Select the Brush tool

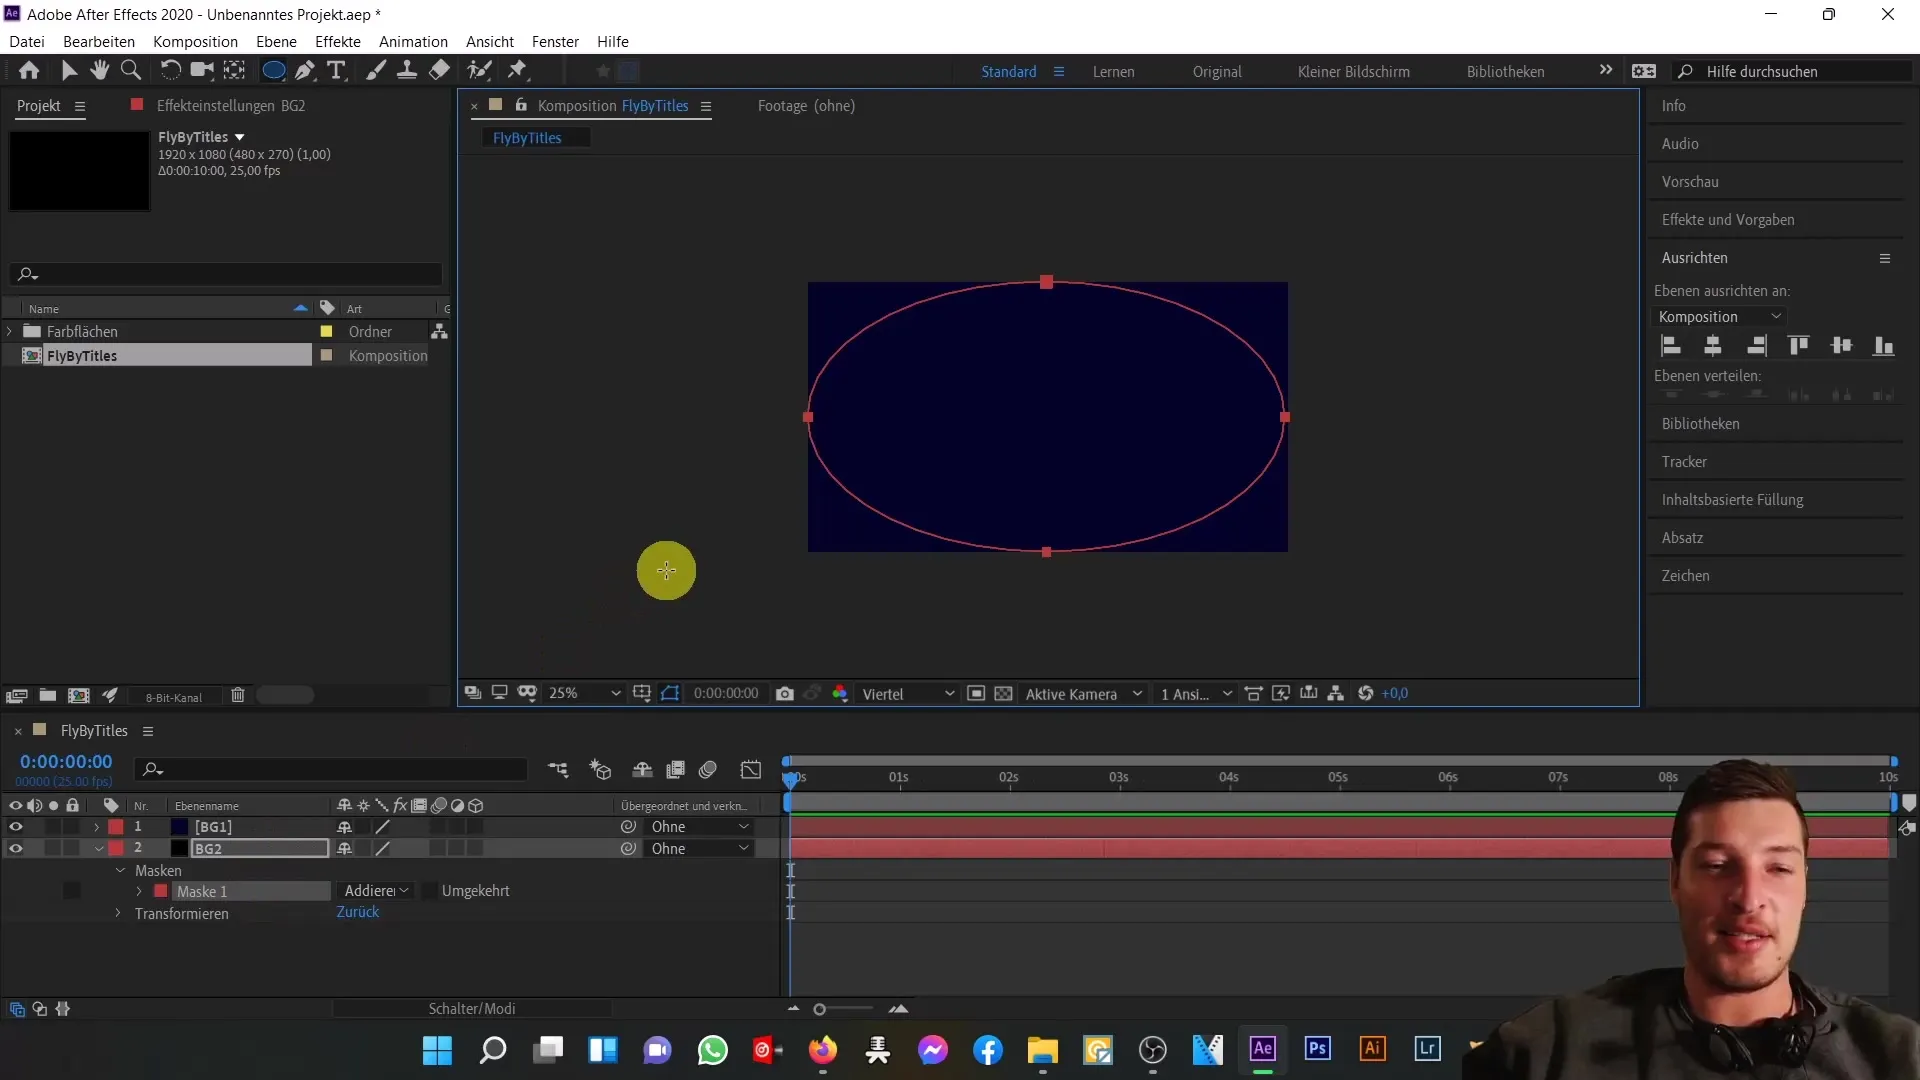click(376, 70)
